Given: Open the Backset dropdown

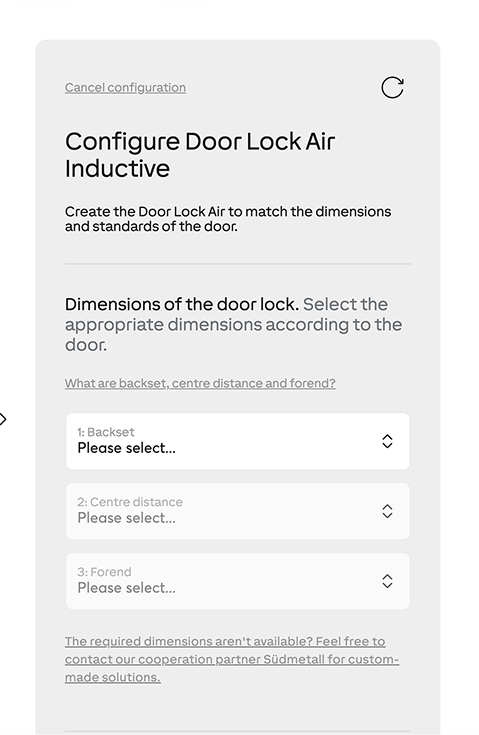Looking at the screenshot, I should [238, 441].
